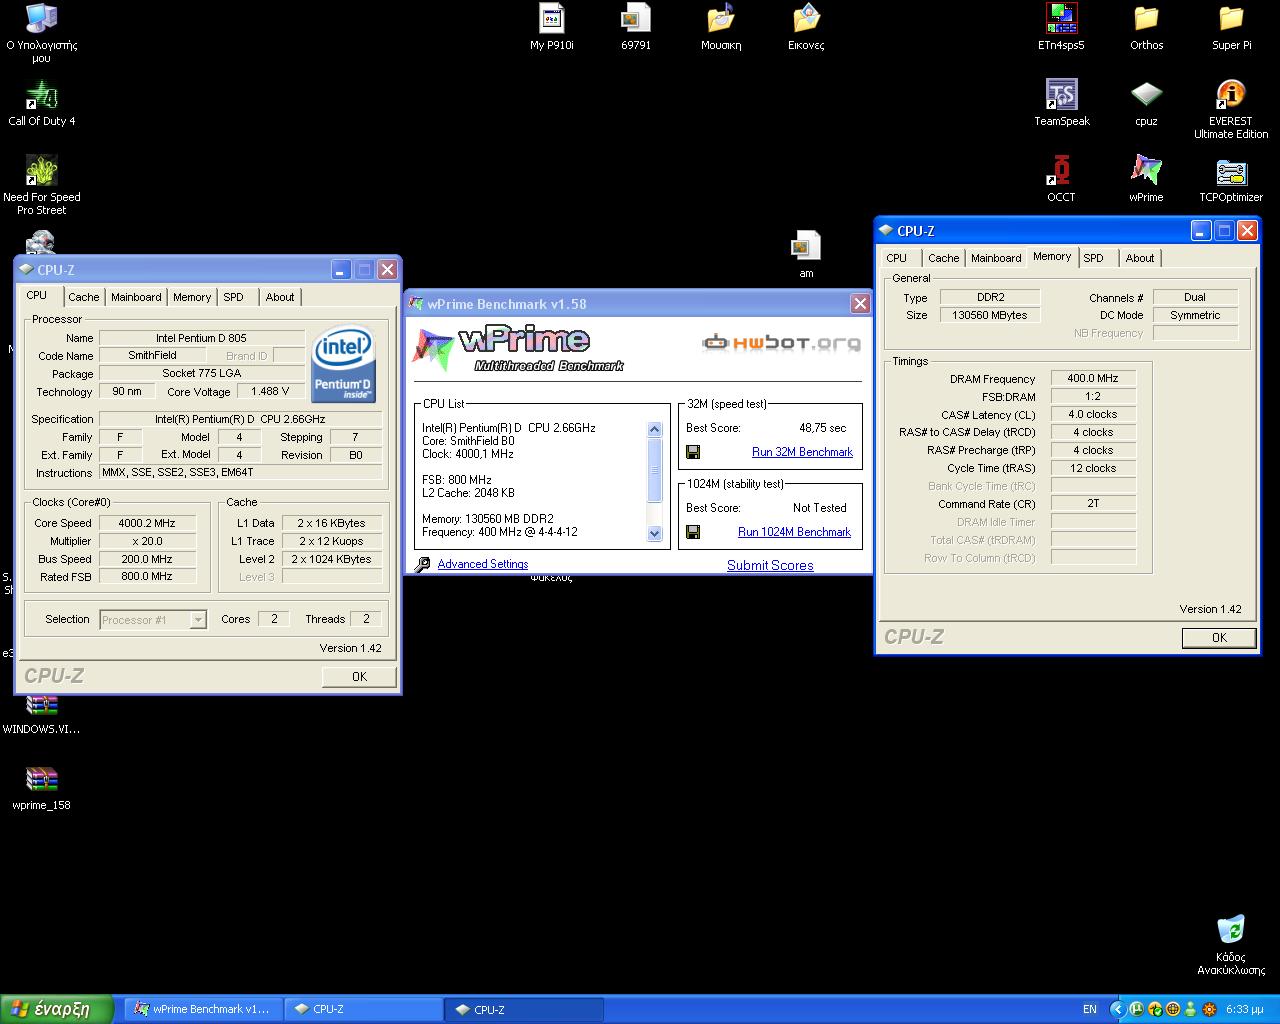Switch to Cache tab in left CPU-Z window
Screen dimensions: 1280x1024
click(x=84, y=297)
